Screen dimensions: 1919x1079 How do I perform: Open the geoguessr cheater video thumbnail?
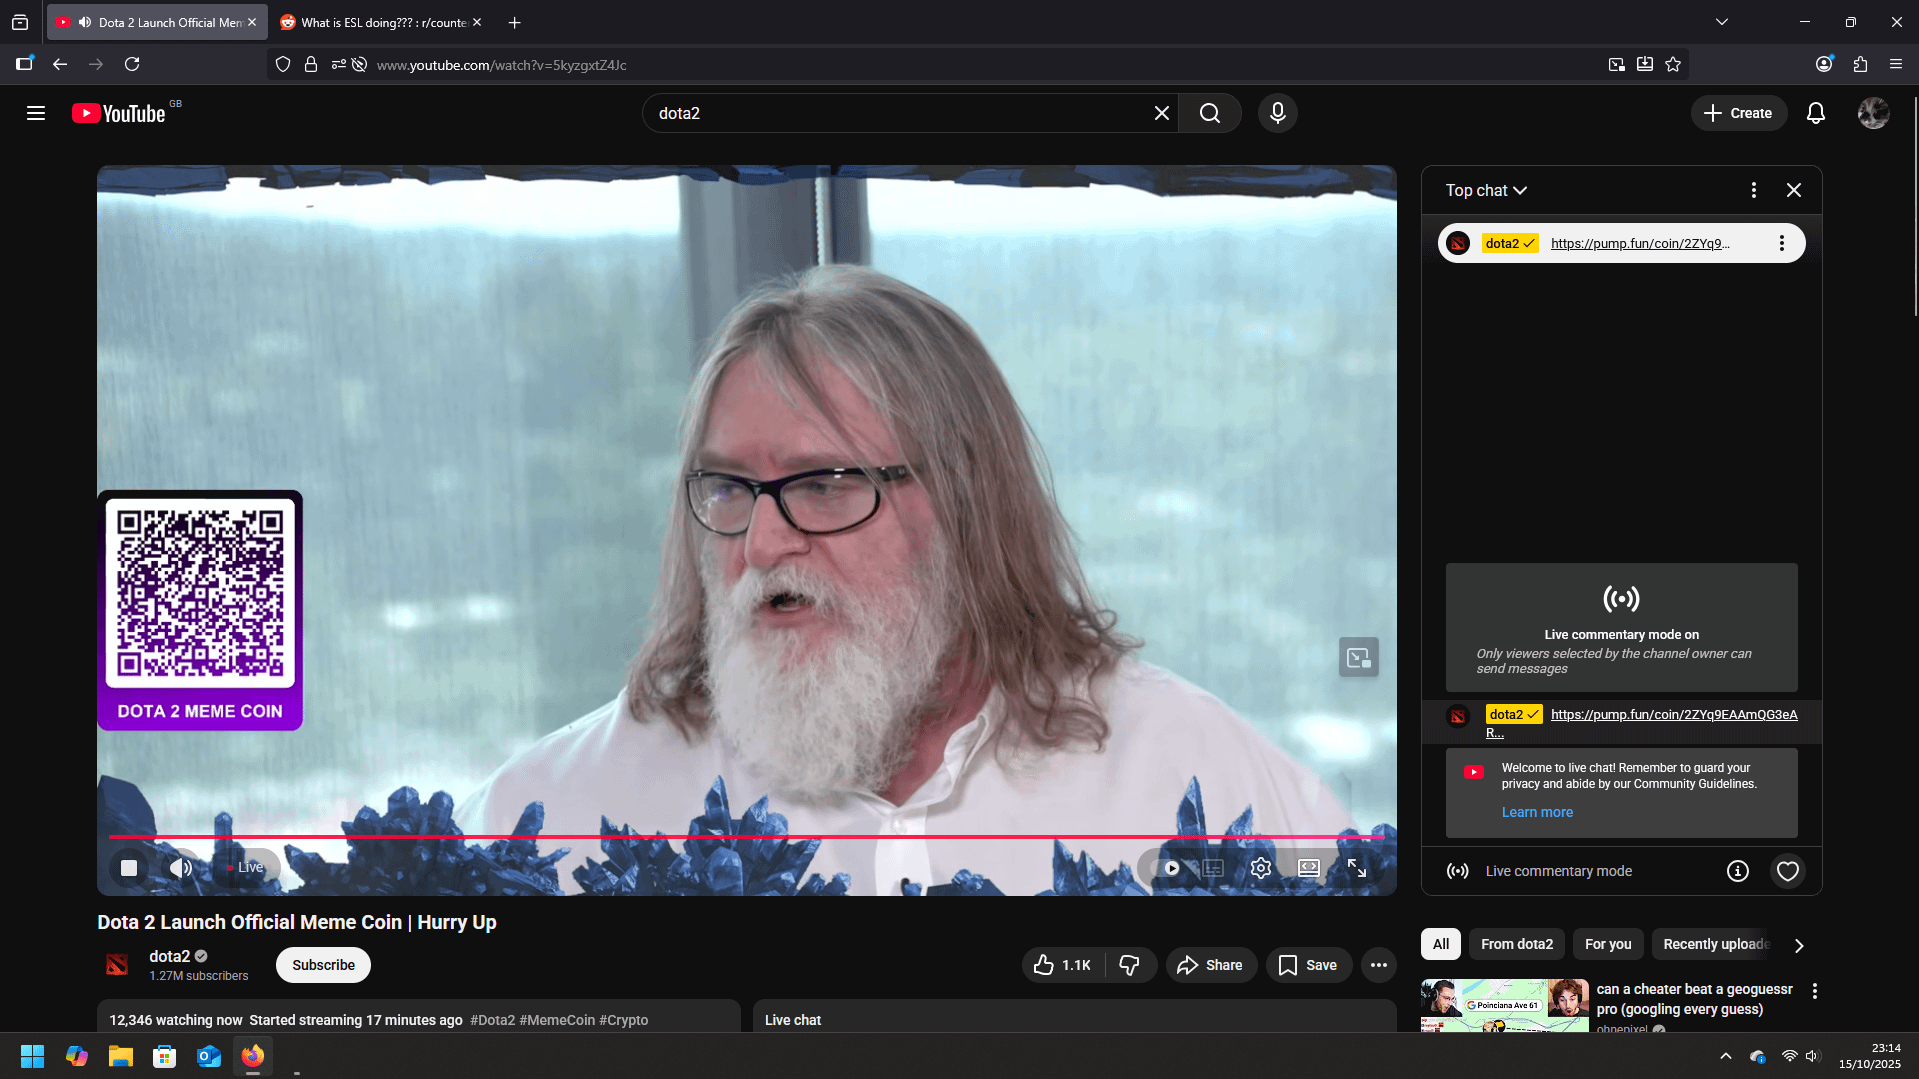[1505, 1006]
